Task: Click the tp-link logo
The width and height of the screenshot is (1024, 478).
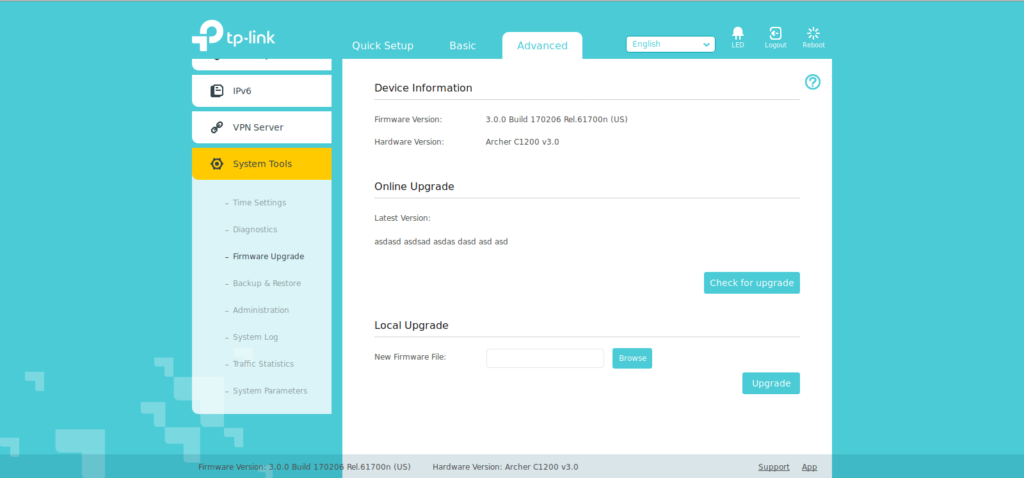Action: click(x=233, y=35)
